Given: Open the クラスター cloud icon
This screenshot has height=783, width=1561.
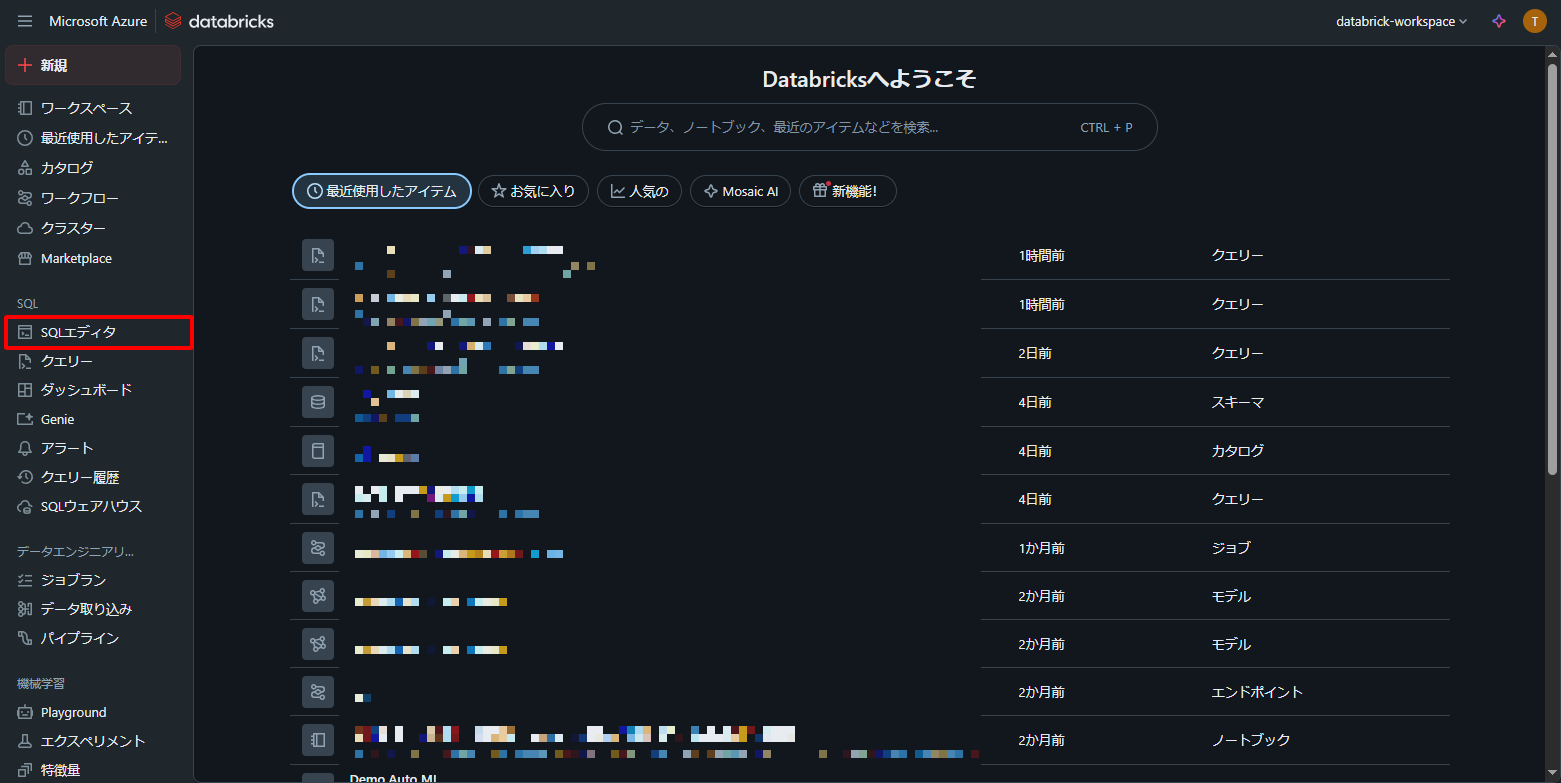Looking at the screenshot, I should (x=25, y=228).
